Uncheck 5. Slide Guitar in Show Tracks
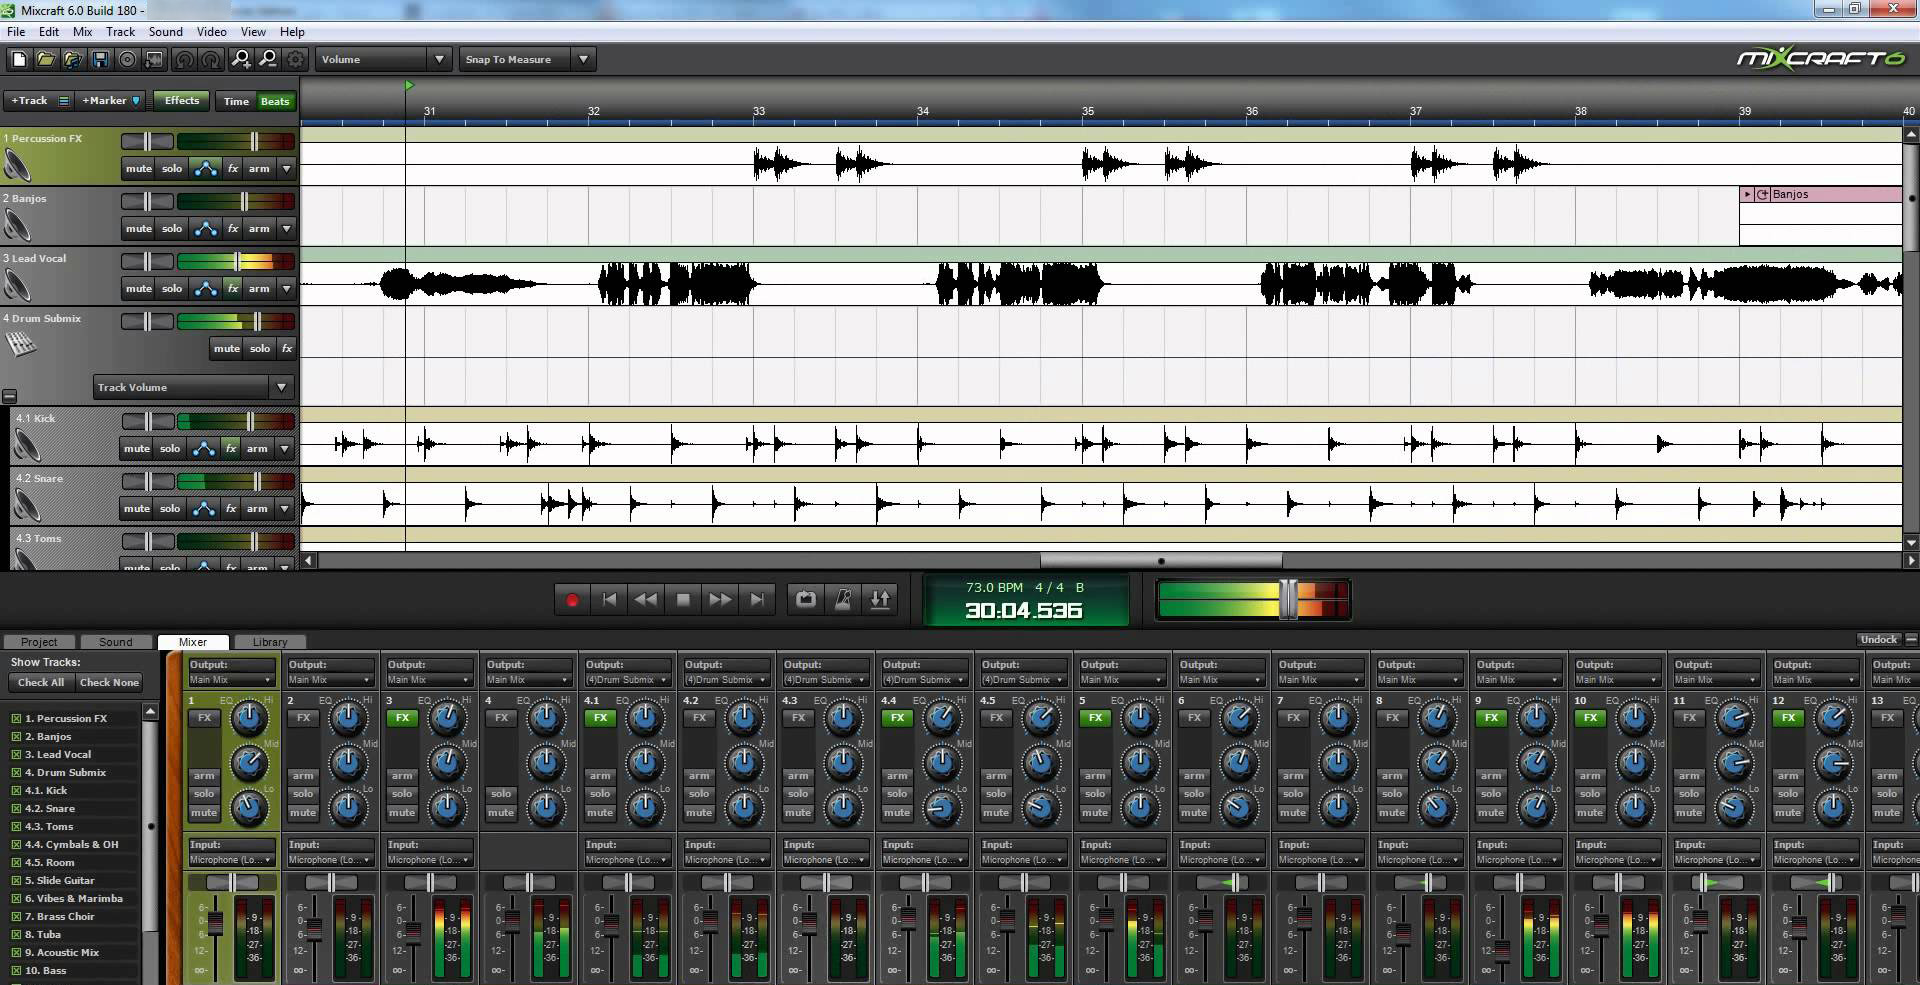Viewport: 1920px width, 985px height. tap(16, 881)
